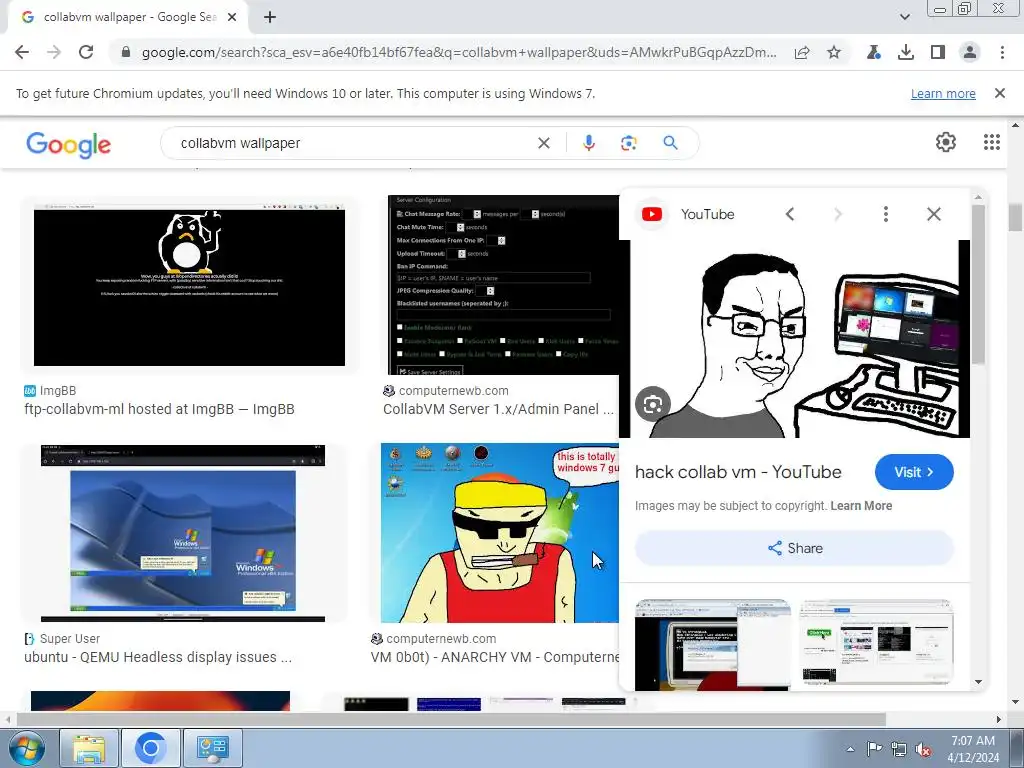The width and height of the screenshot is (1024, 768).
Task: Open the Google apps grid
Action: point(991,142)
